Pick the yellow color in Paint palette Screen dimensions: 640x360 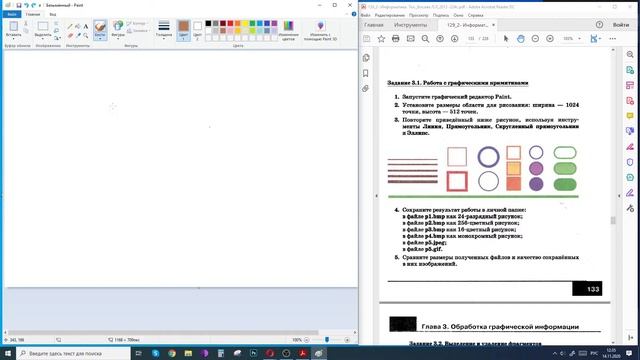point(245,24)
